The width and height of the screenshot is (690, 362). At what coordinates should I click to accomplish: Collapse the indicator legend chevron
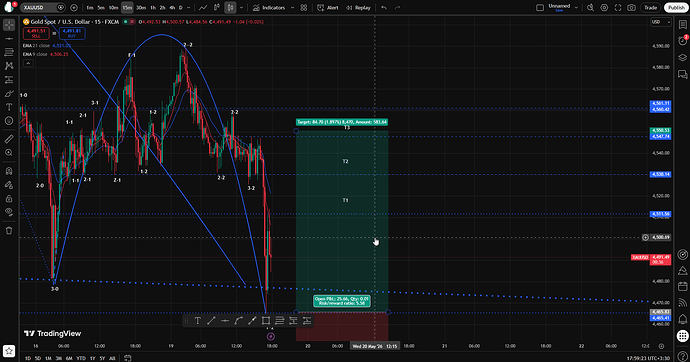(28, 63)
